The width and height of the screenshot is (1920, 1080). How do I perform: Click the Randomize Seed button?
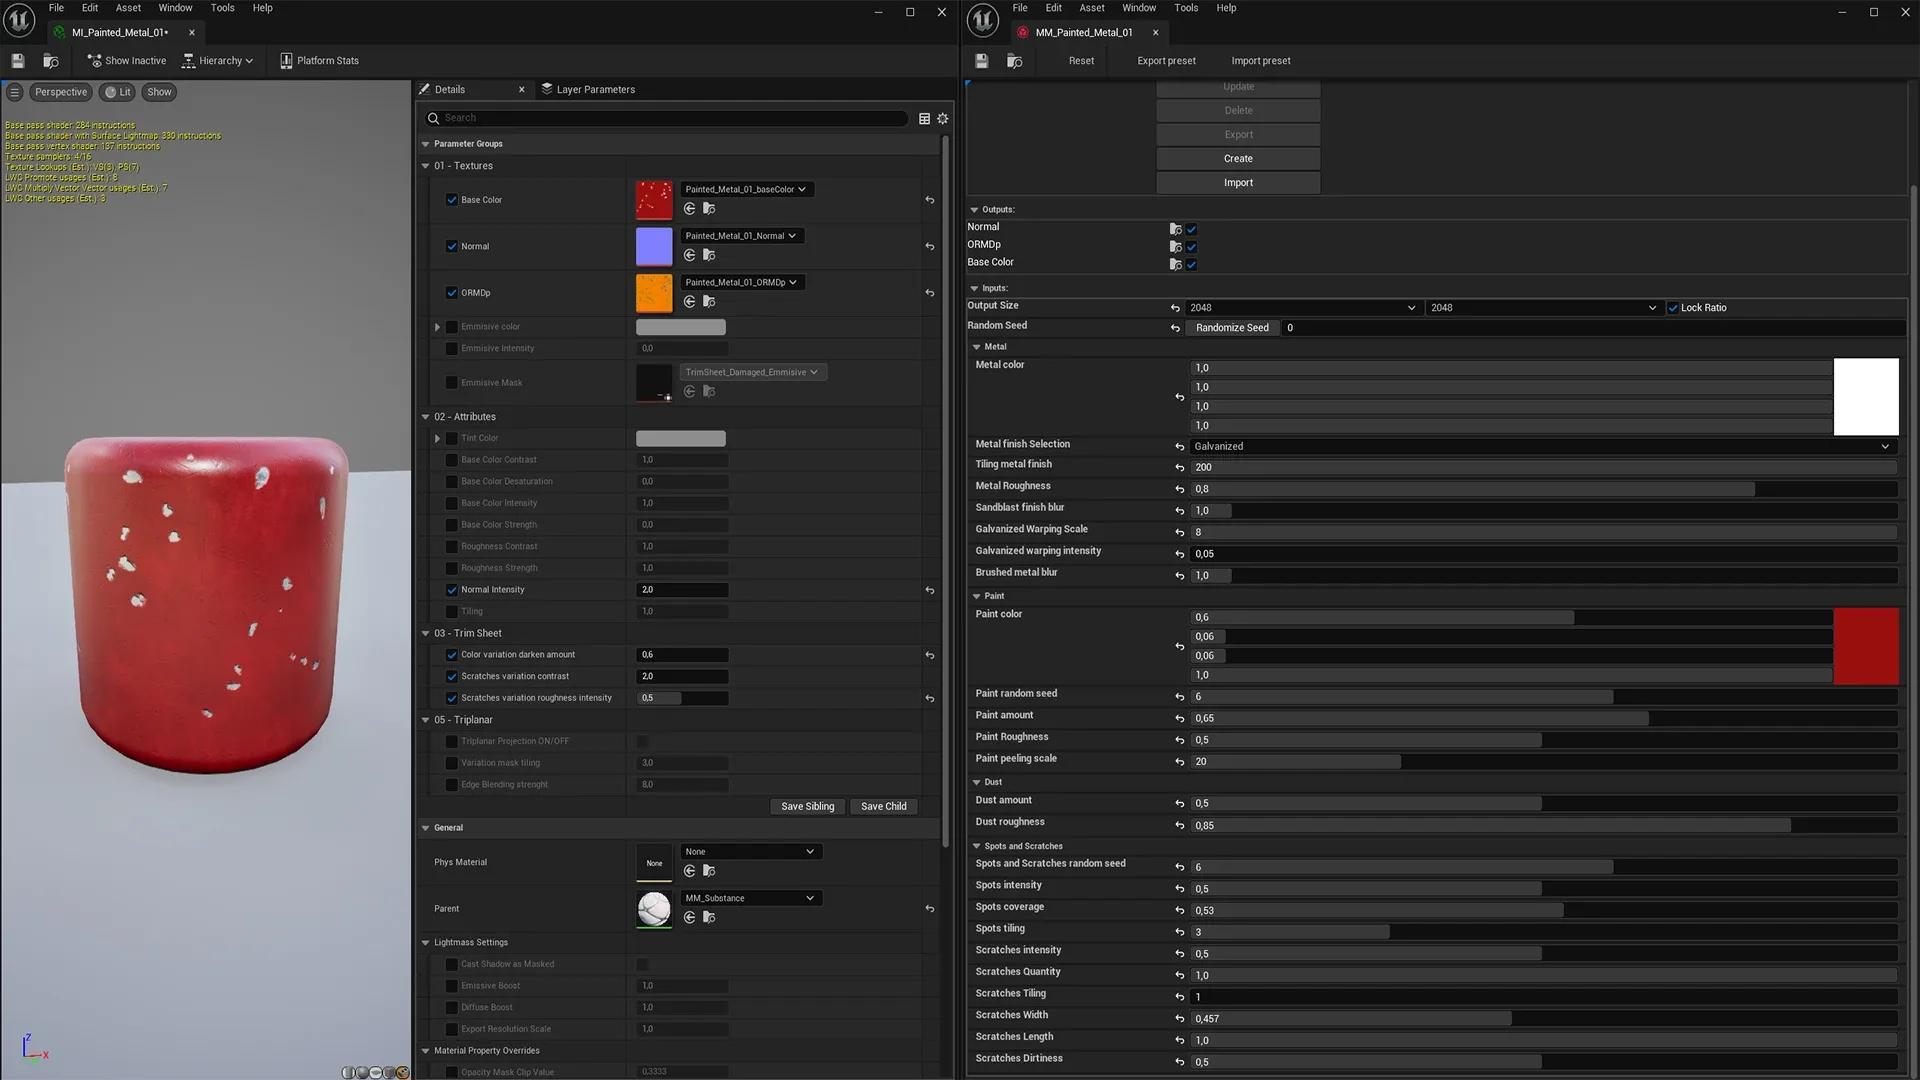(x=1231, y=328)
